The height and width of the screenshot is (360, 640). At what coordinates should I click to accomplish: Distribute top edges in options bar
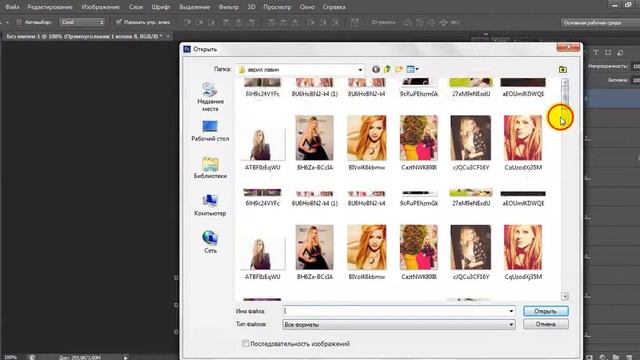[x=271, y=22]
